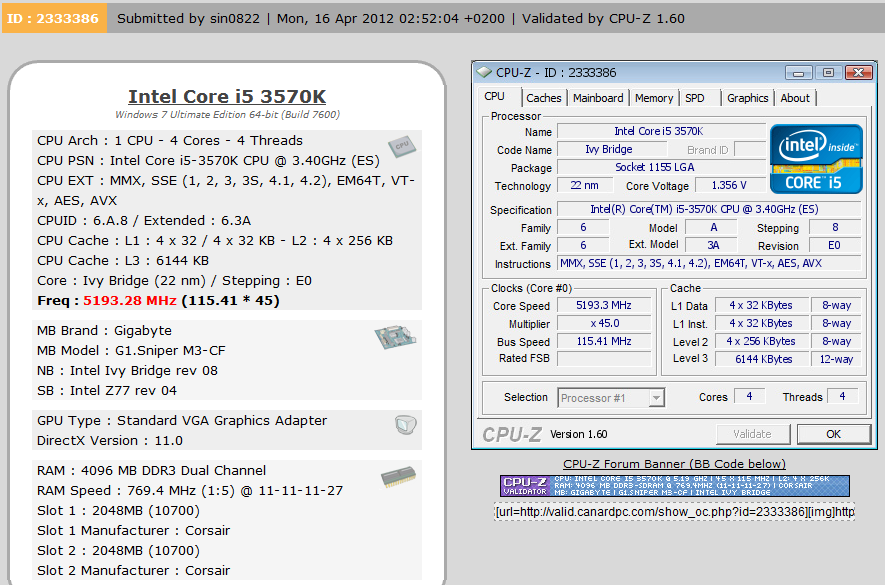Image resolution: width=885 pixels, height=585 pixels.
Task: Click the Intel Core i5 inside logo
Action: pyautogui.click(x=816, y=159)
